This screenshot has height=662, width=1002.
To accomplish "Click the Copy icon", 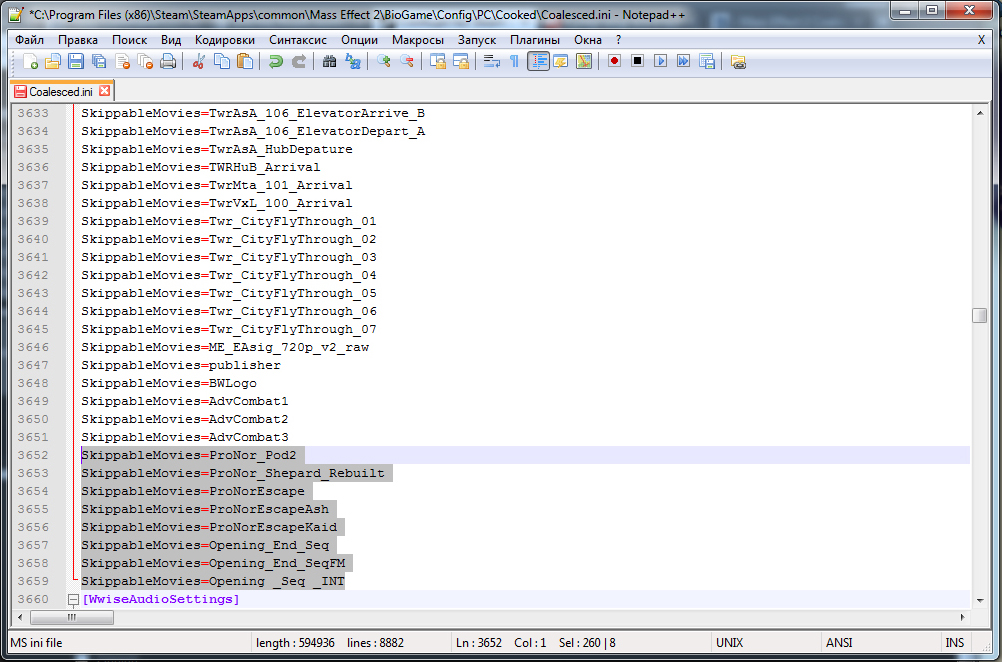I will click(x=222, y=61).
